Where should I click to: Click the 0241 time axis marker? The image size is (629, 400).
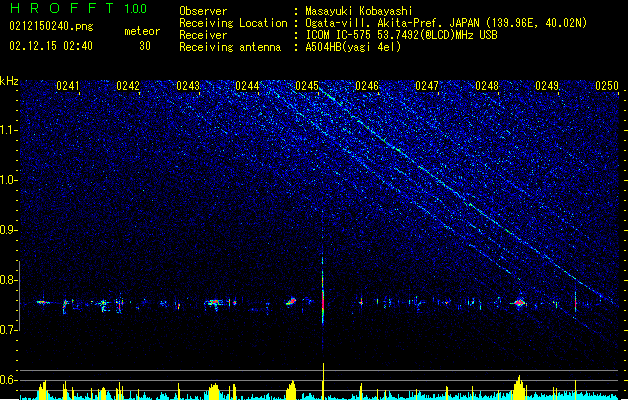click(68, 86)
